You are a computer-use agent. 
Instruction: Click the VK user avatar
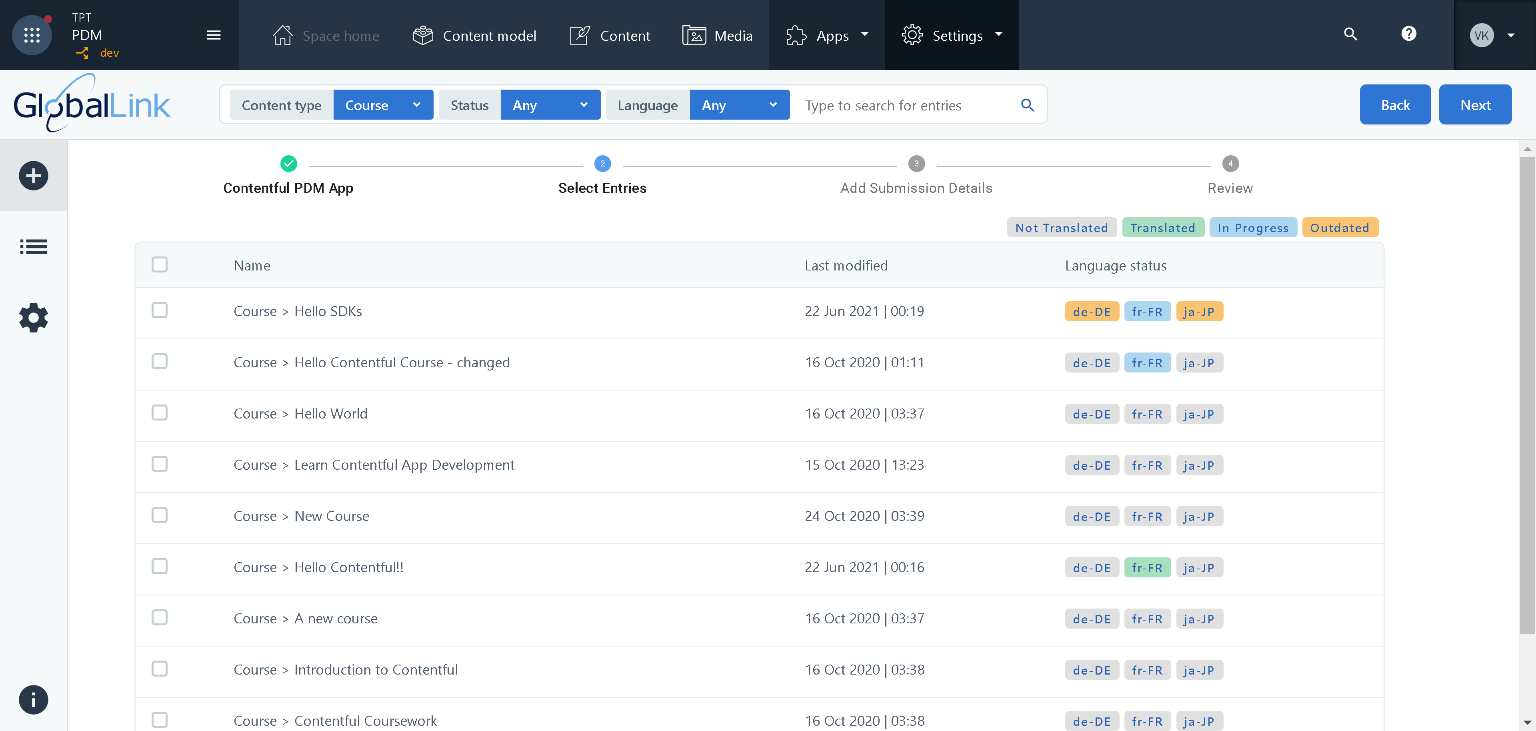[1482, 35]
